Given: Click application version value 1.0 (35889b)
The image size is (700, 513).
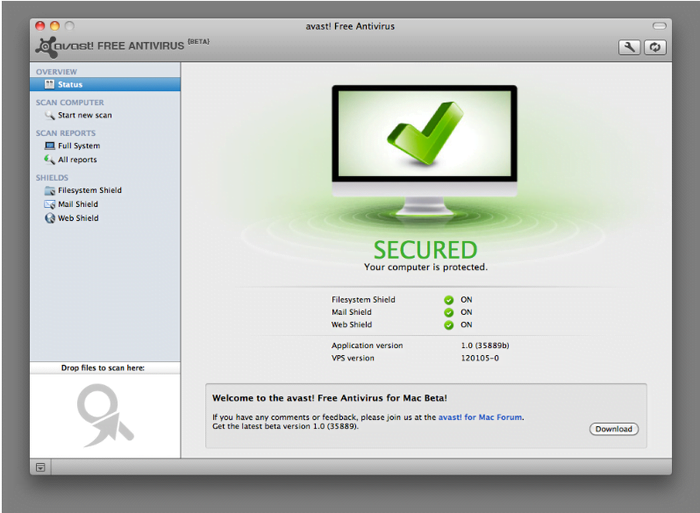Looking at the screenshot, I should point(485,346).
